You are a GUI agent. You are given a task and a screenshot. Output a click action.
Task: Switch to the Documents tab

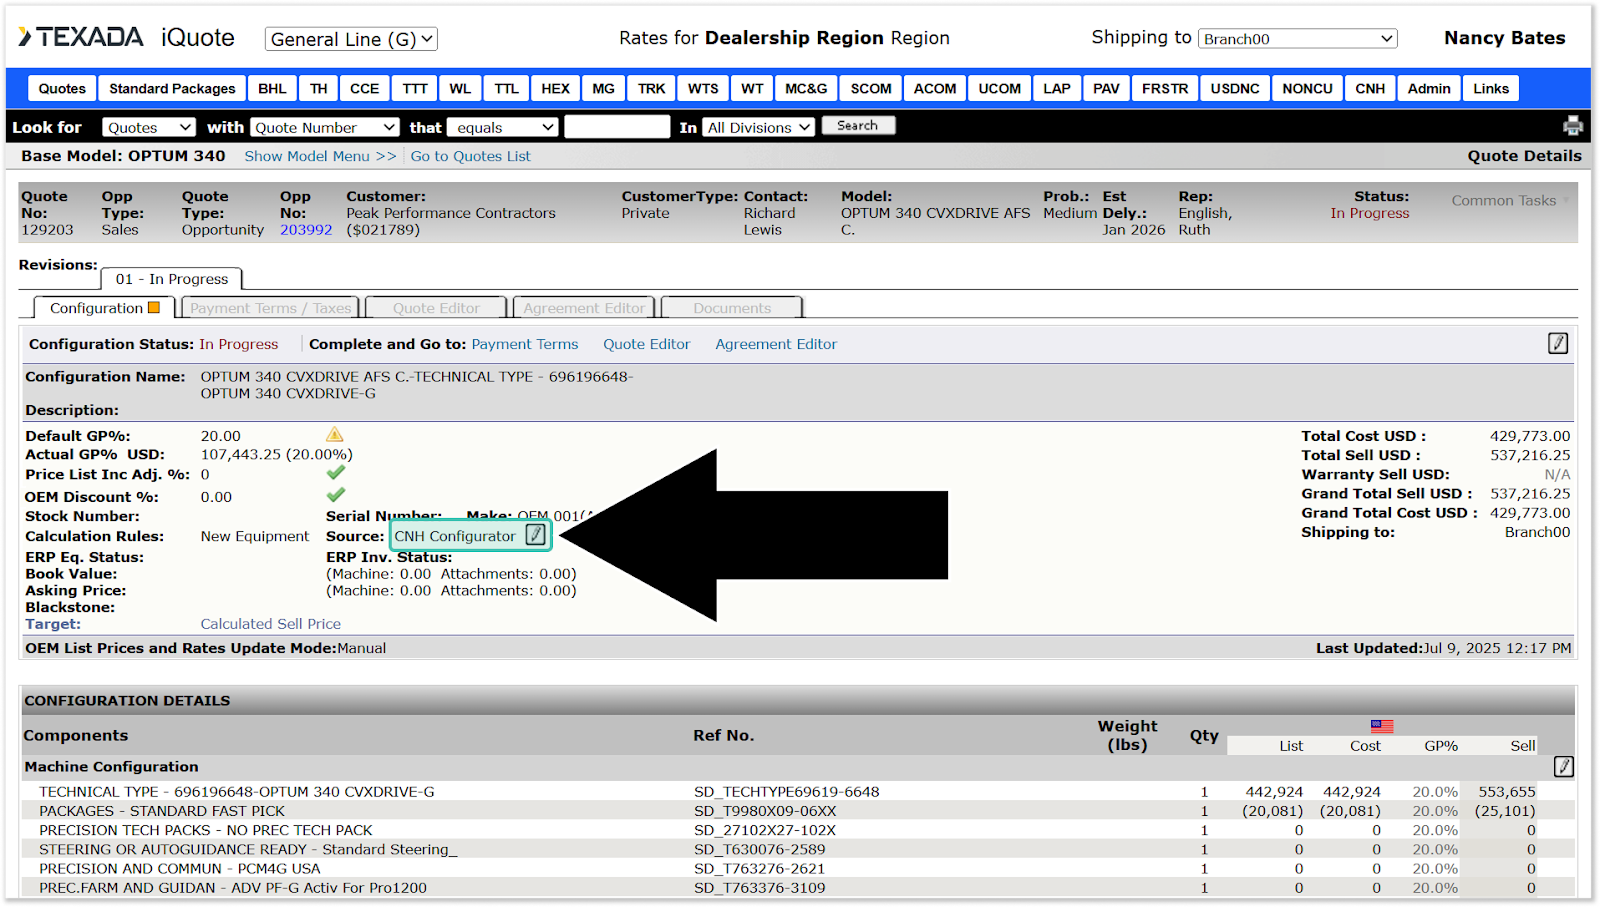(732, 308)
